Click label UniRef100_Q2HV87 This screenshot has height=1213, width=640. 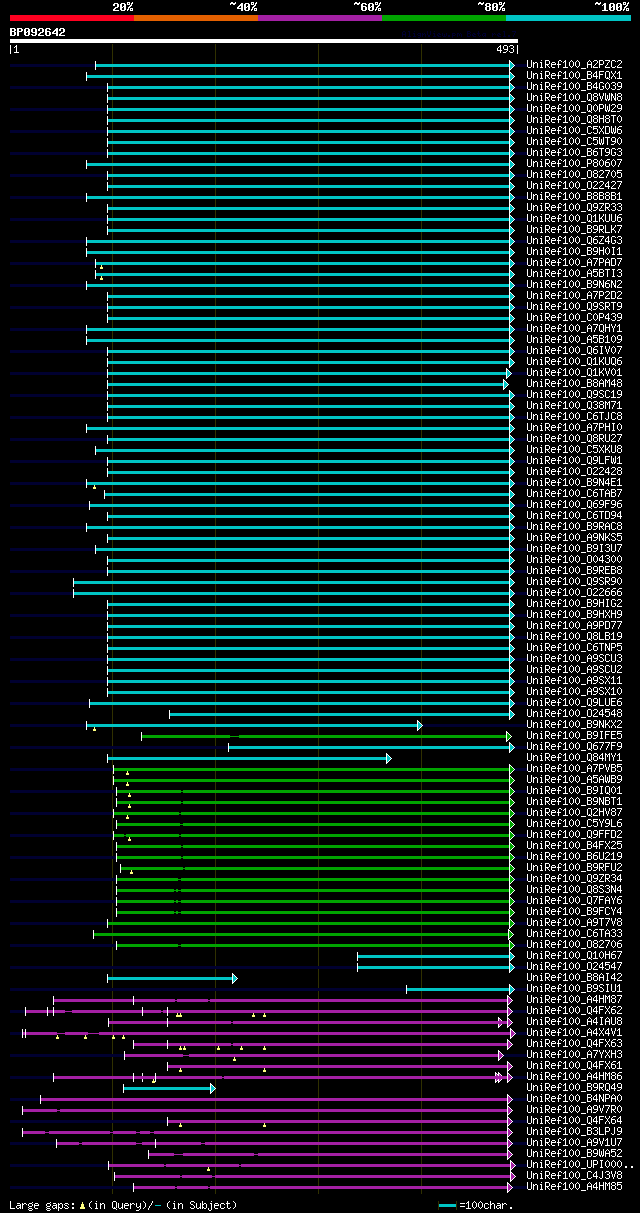click(574, 812)
